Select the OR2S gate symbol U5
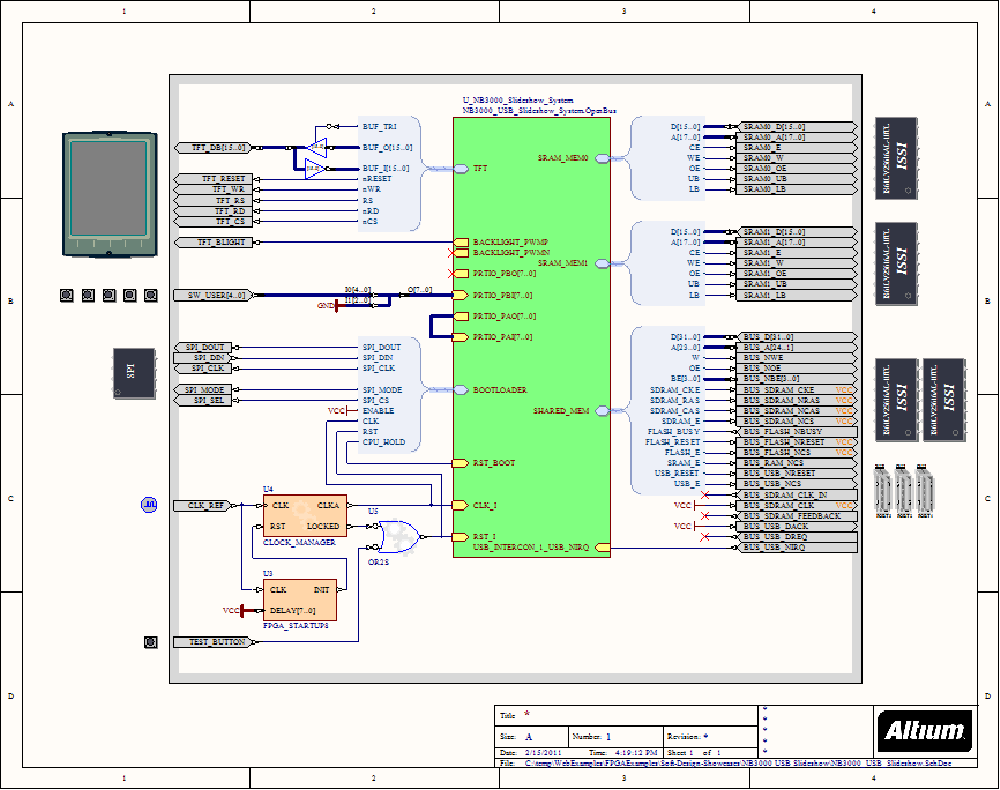Viewport: 1000px width, 790px height. (x=401, y=536)
